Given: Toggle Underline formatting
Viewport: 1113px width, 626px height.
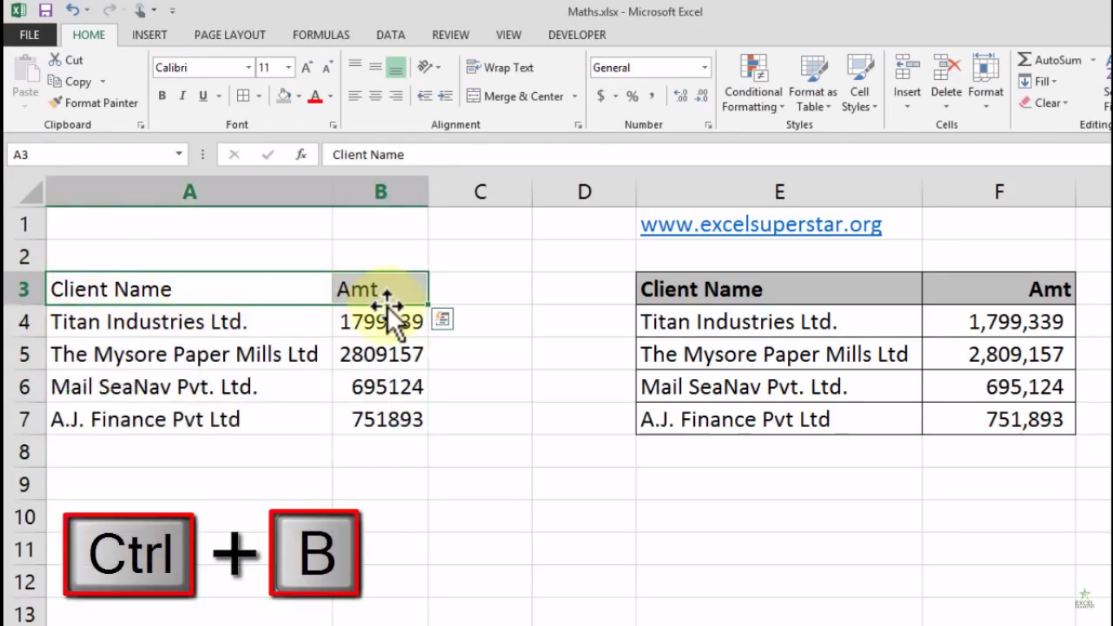Looking at the screenshot, I should 203,96.
